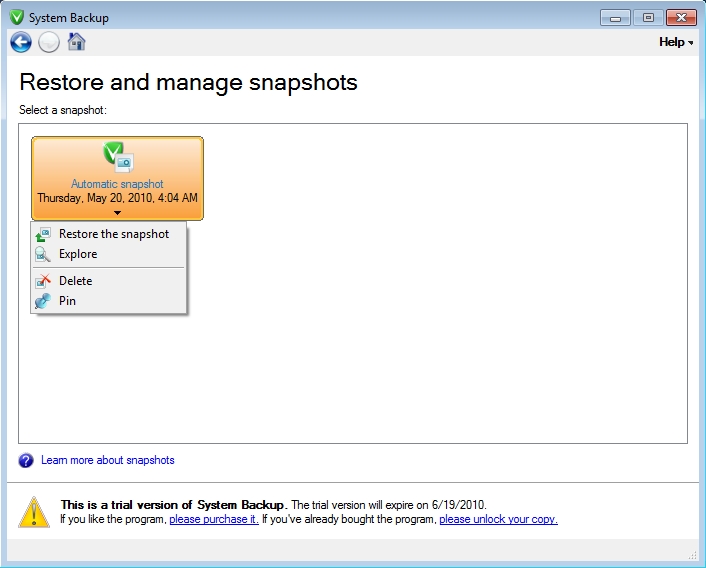Click the greyed forward navigation button
706x568 pixels.
[x=49, y=42]
